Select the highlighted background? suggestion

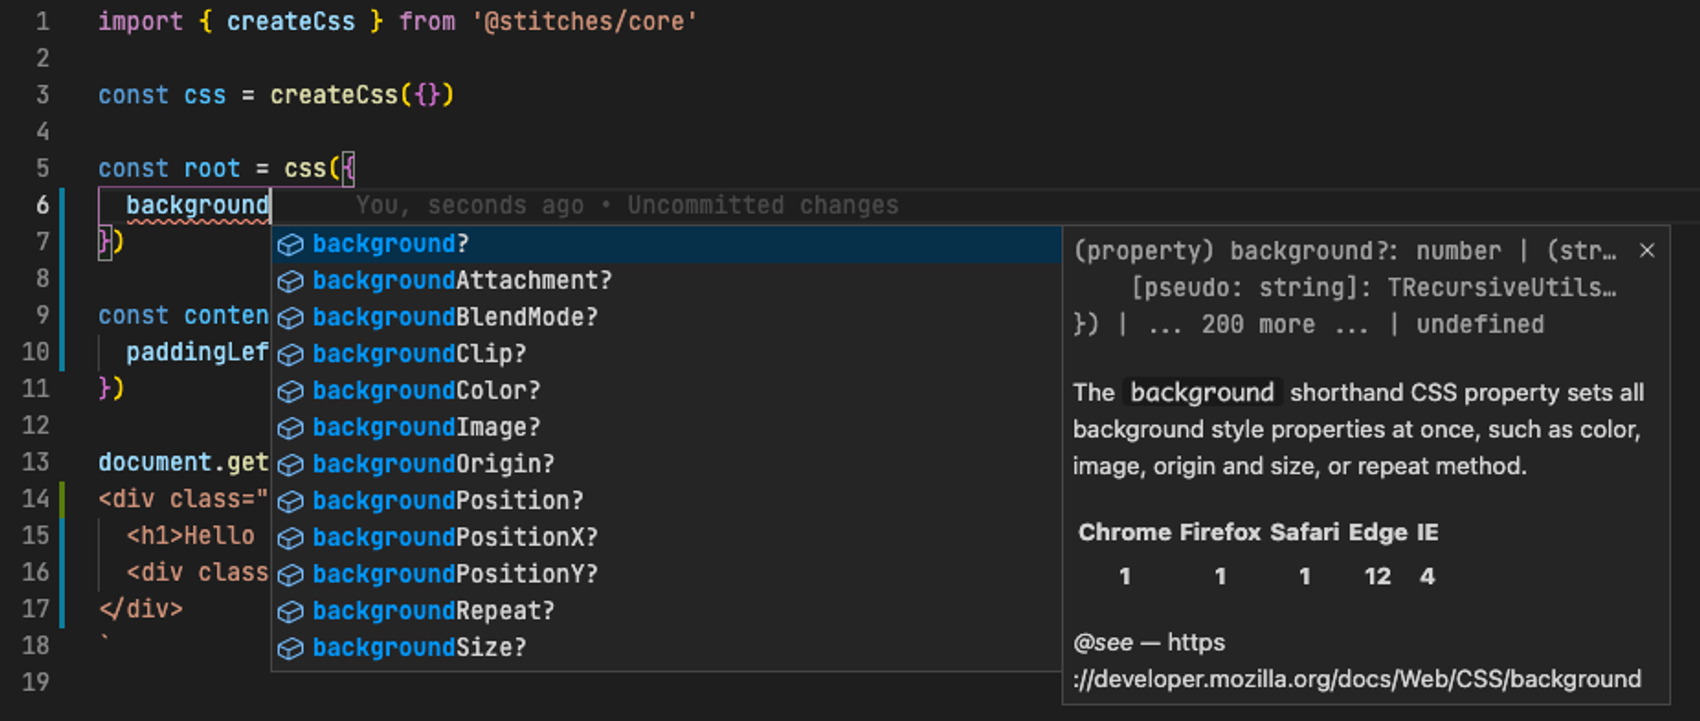click(x=390, y=244)
